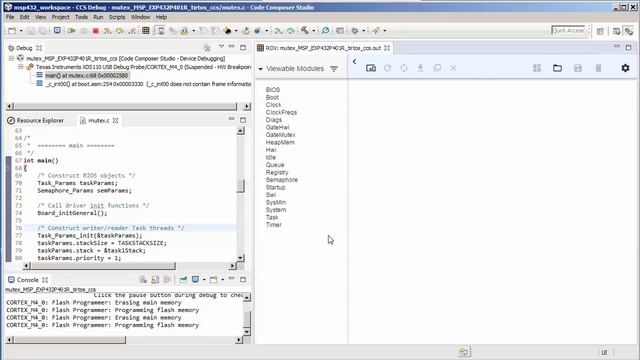Click the Viewable Modules filter icon

coord(334,69)
